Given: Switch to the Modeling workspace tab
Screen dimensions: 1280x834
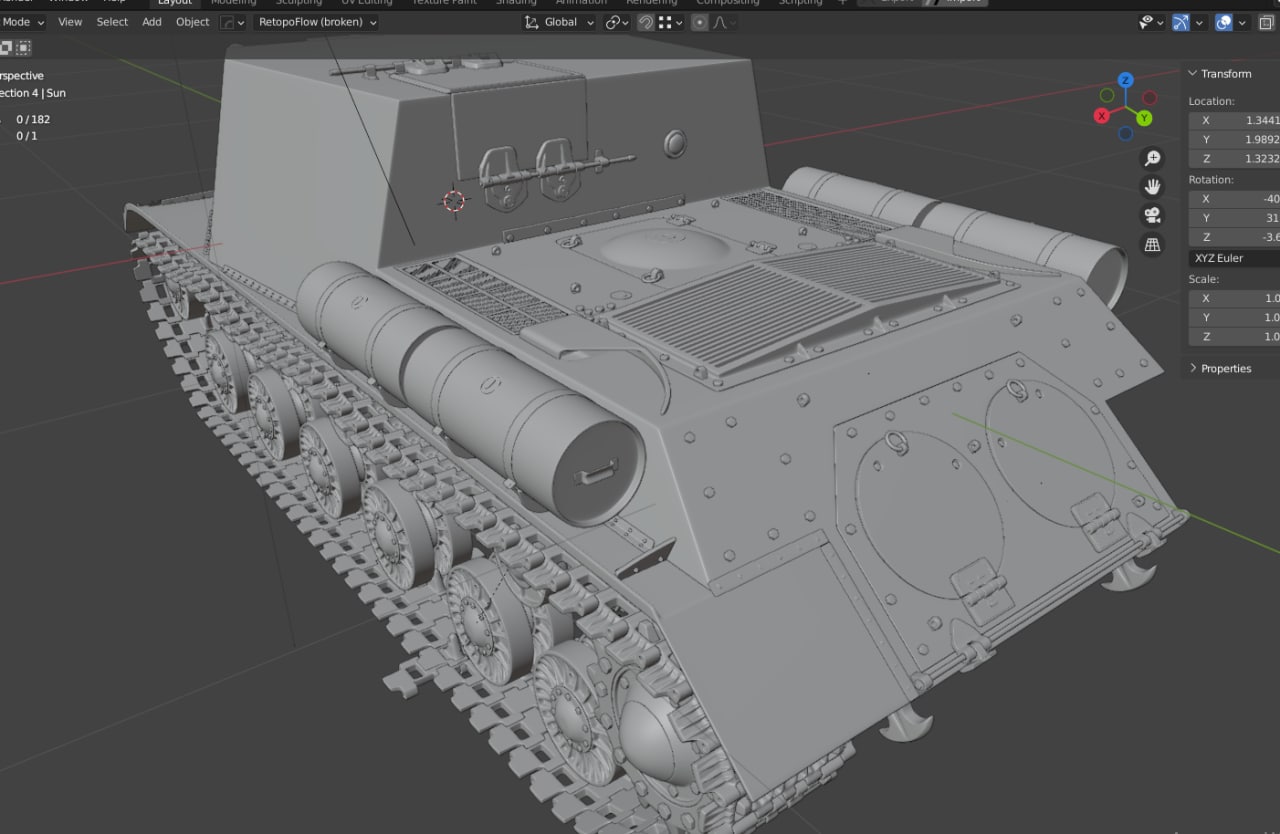Looking at the screenshot, I should tap(233, 3).
